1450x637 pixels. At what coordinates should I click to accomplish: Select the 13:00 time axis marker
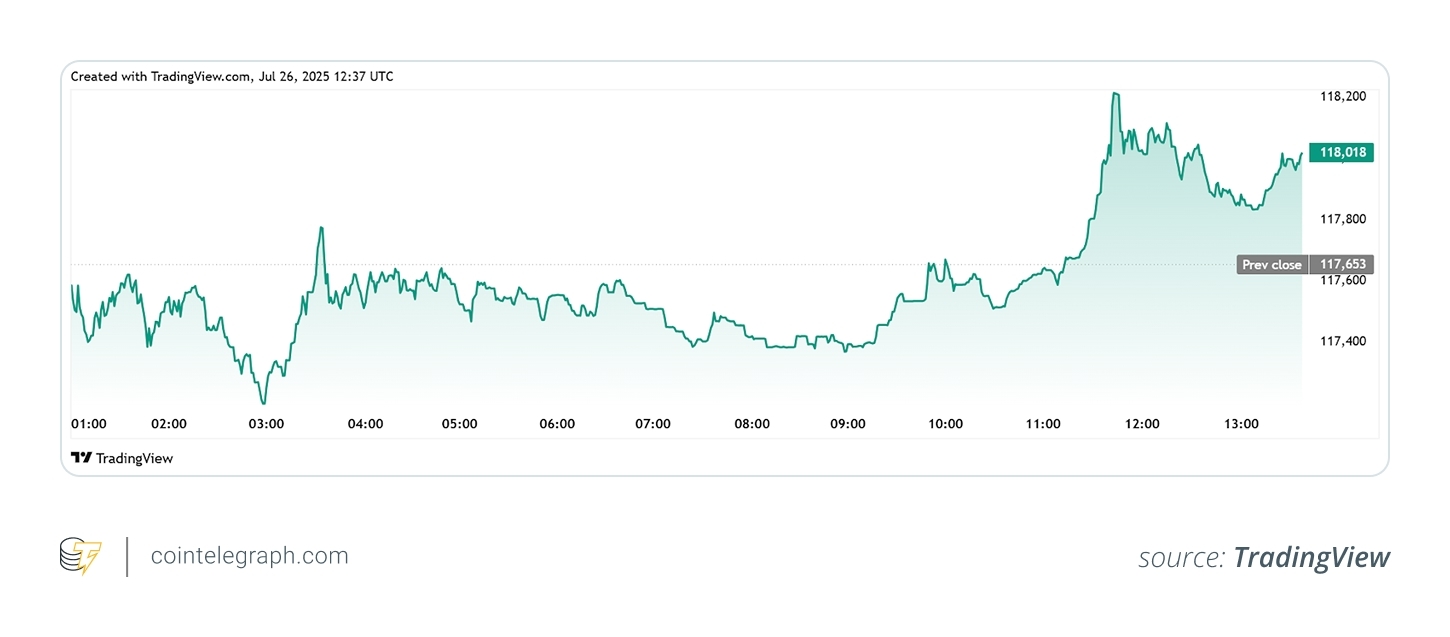click(1241, 424)
